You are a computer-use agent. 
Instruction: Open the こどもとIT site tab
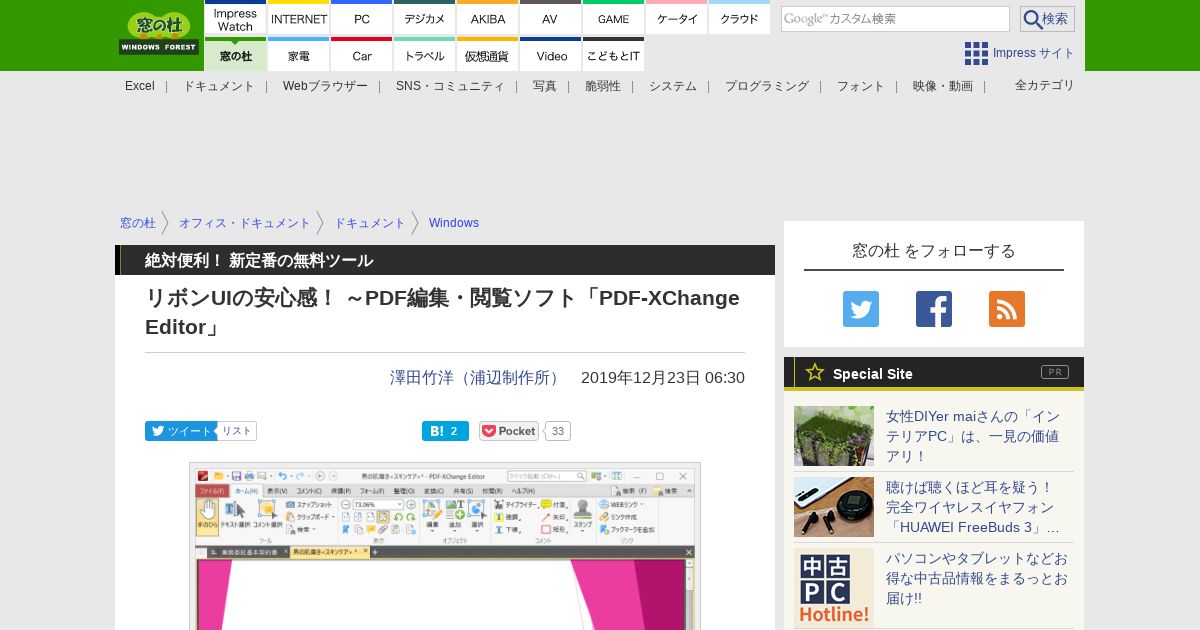point(613,55)
